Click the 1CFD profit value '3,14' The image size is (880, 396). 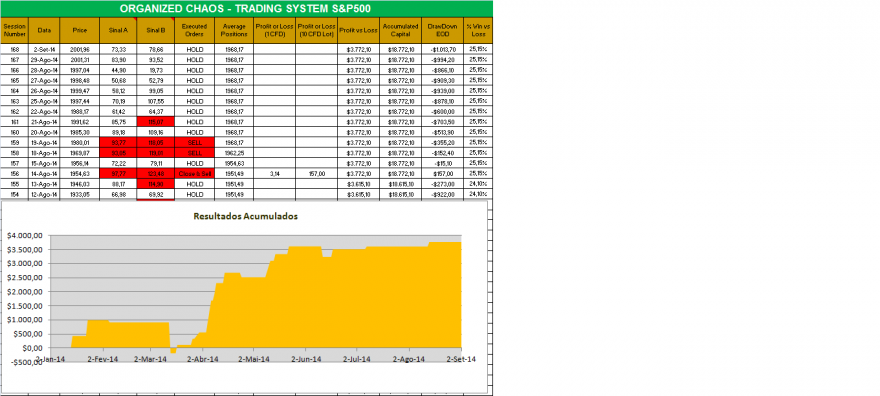[x=274, y=174]
